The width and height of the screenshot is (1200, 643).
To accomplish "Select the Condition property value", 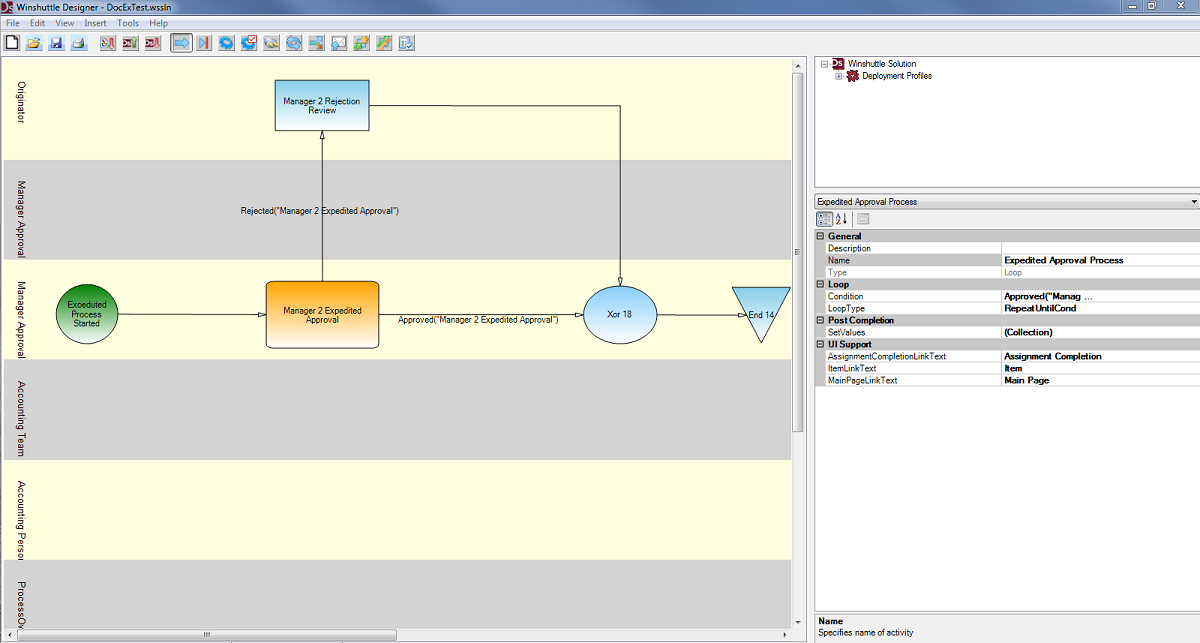I will coord(1100,296).
